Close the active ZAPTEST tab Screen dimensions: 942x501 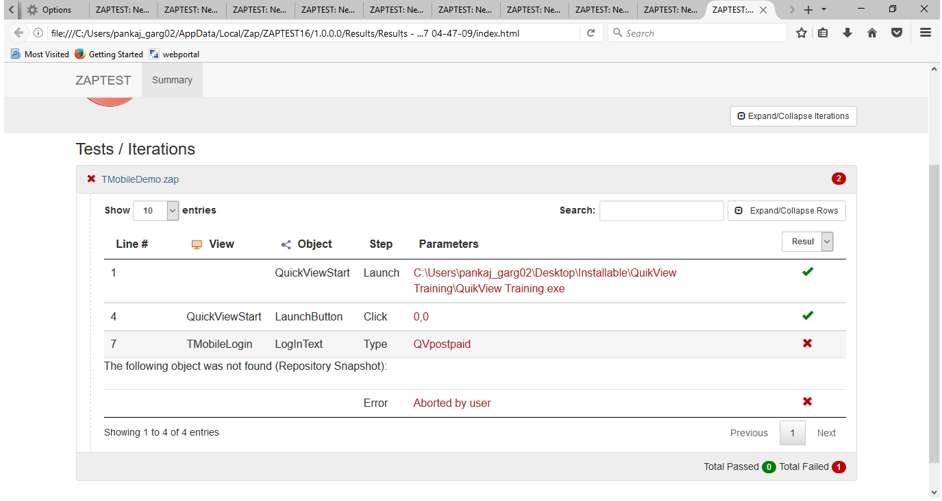pyautogui.click(x=763, y=10)
